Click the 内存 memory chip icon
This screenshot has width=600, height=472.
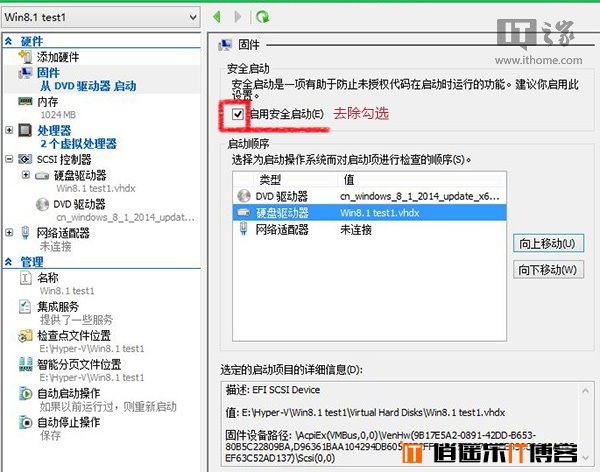[x=25, y=101]
